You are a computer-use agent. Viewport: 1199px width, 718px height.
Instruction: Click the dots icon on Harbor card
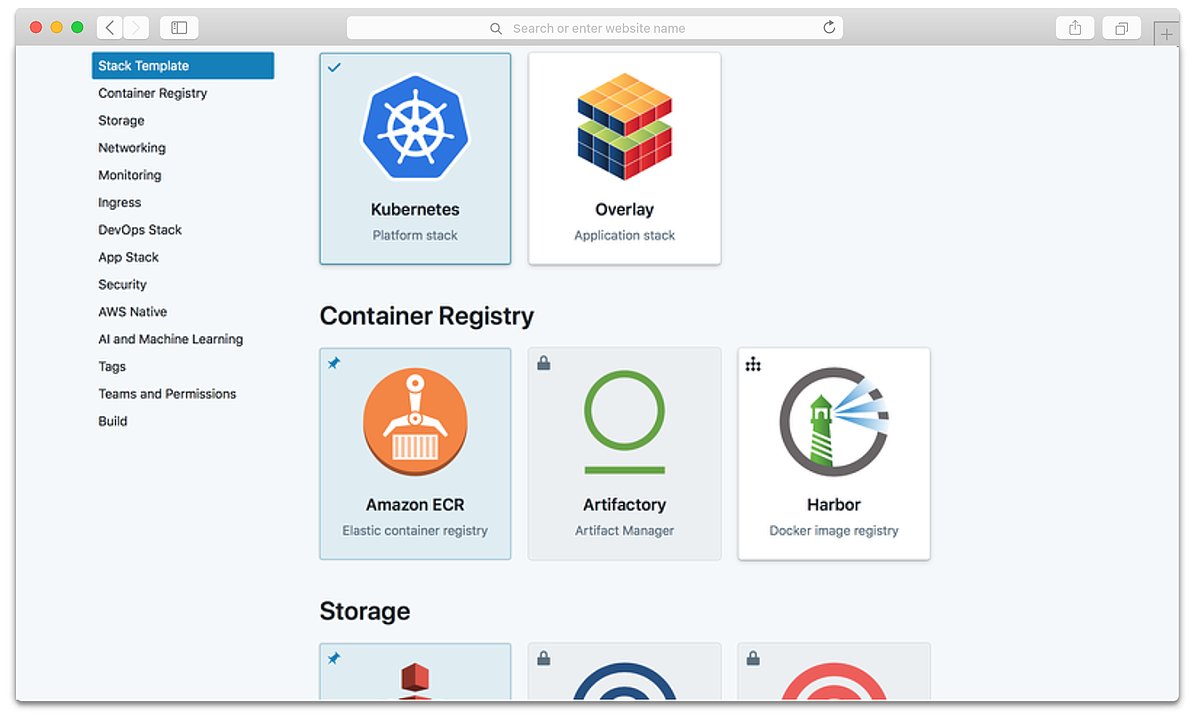click(x=753, y=364)
